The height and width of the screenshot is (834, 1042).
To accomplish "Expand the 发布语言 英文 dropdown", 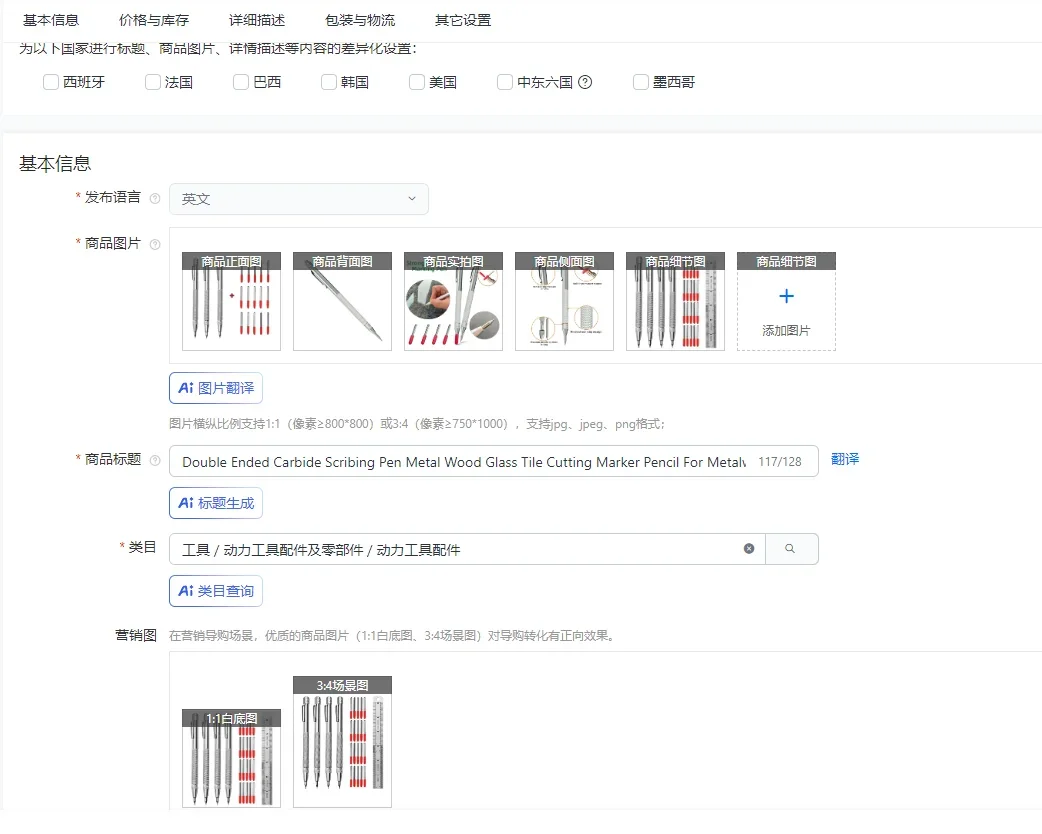I will point(299,199).
